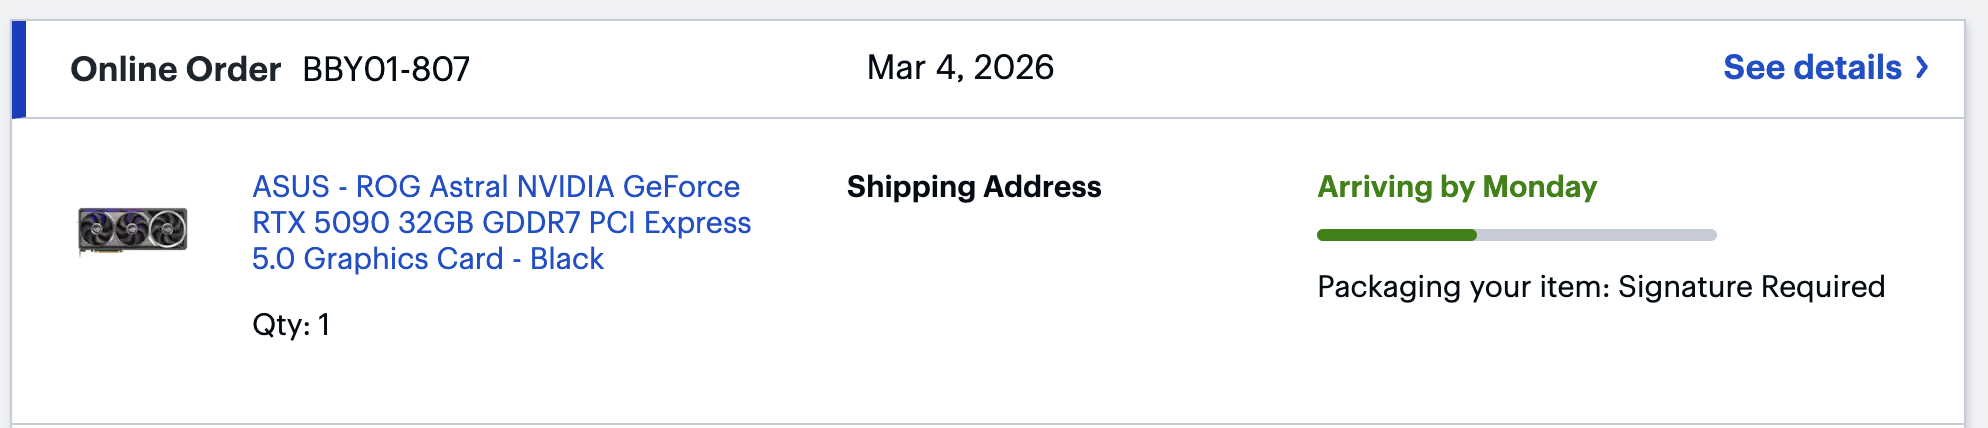This screenshot has height=428, width=1988.
Task: Click the Packaging your item status text
Action: tap(1462, 287)
